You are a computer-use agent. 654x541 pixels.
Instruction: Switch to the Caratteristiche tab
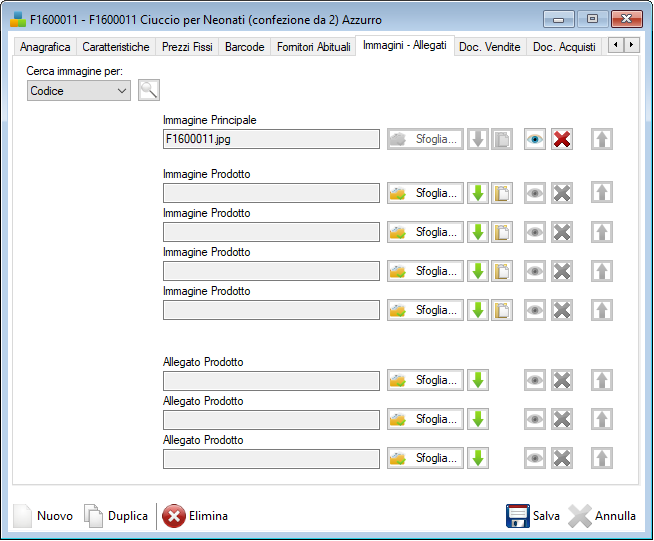[x=116, y=47]
